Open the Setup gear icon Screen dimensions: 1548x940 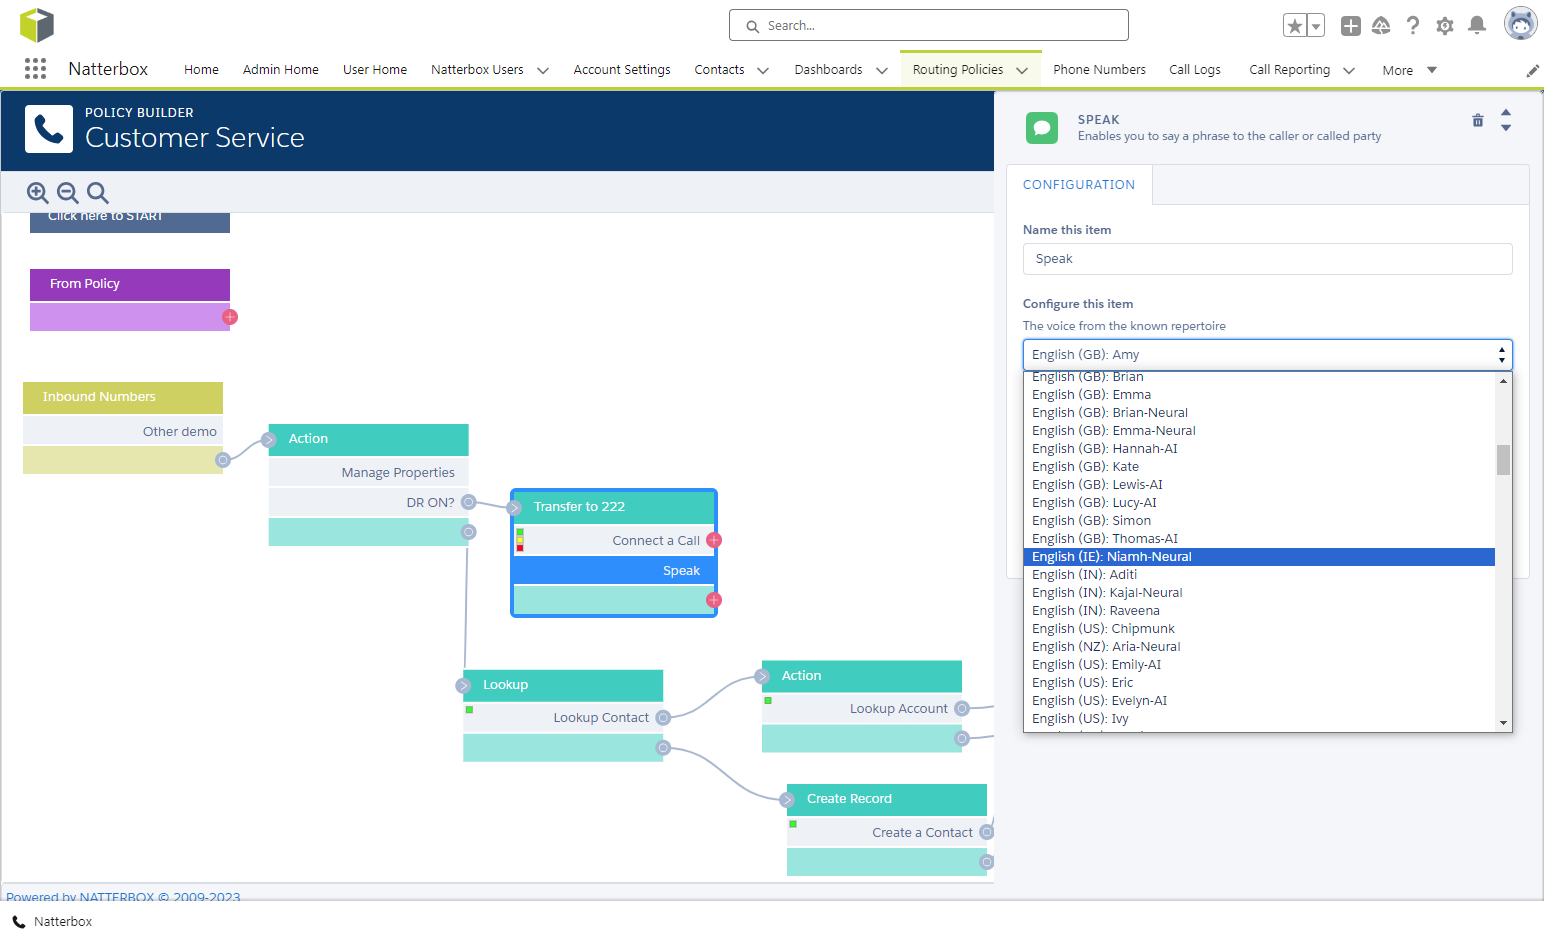pyautogui.click(x=1445, y=26)
